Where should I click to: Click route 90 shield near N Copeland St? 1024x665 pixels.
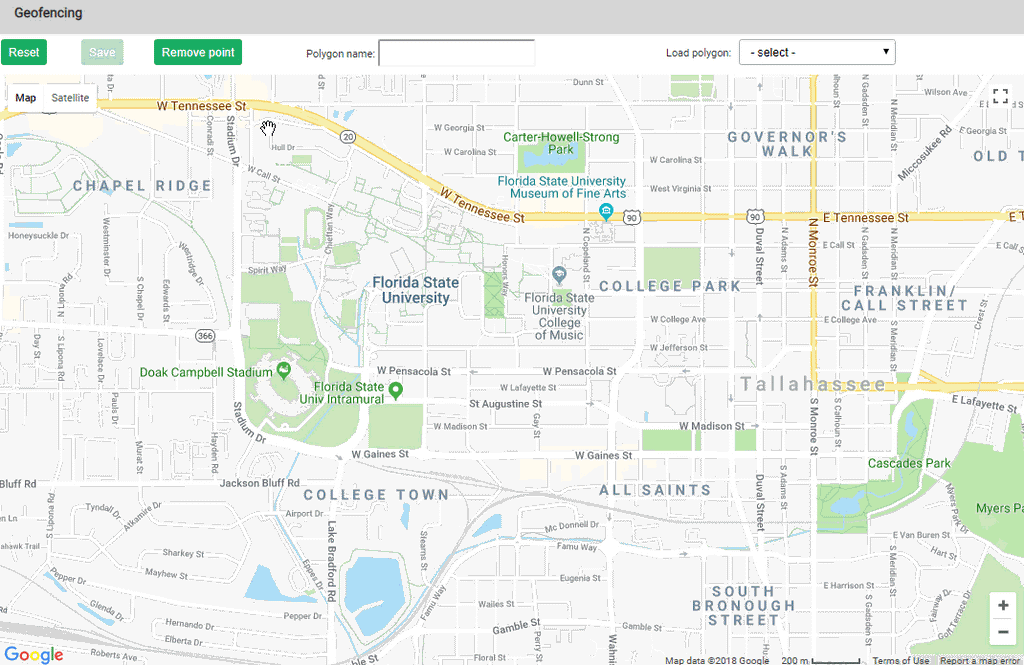[x=631, y=218]
